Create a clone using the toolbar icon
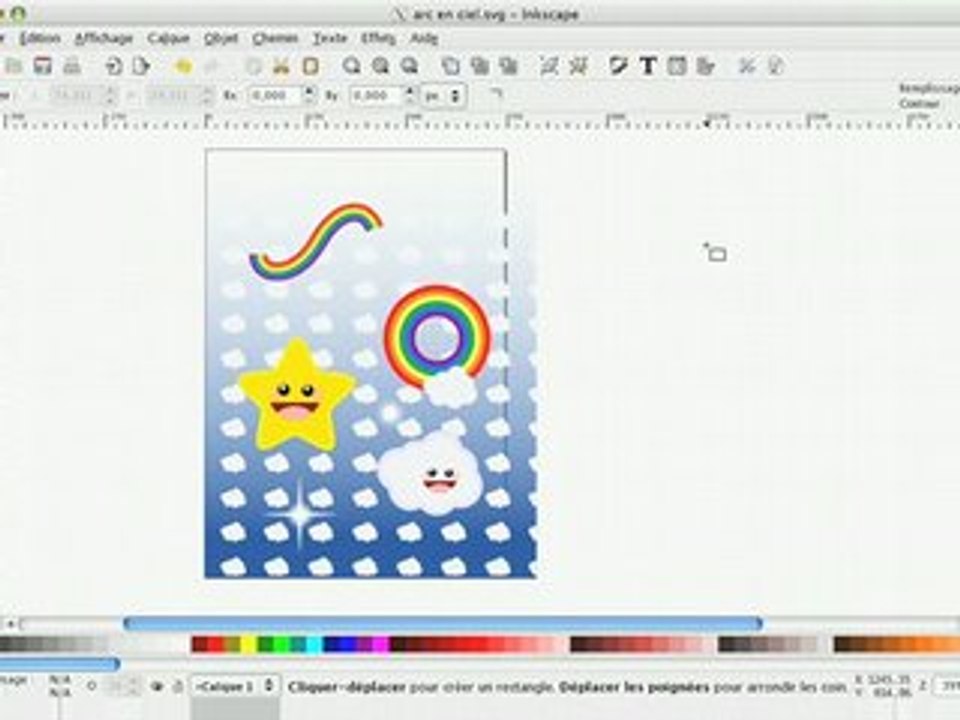The height and width of the screenshot is (720, 960). pos(480,66)
